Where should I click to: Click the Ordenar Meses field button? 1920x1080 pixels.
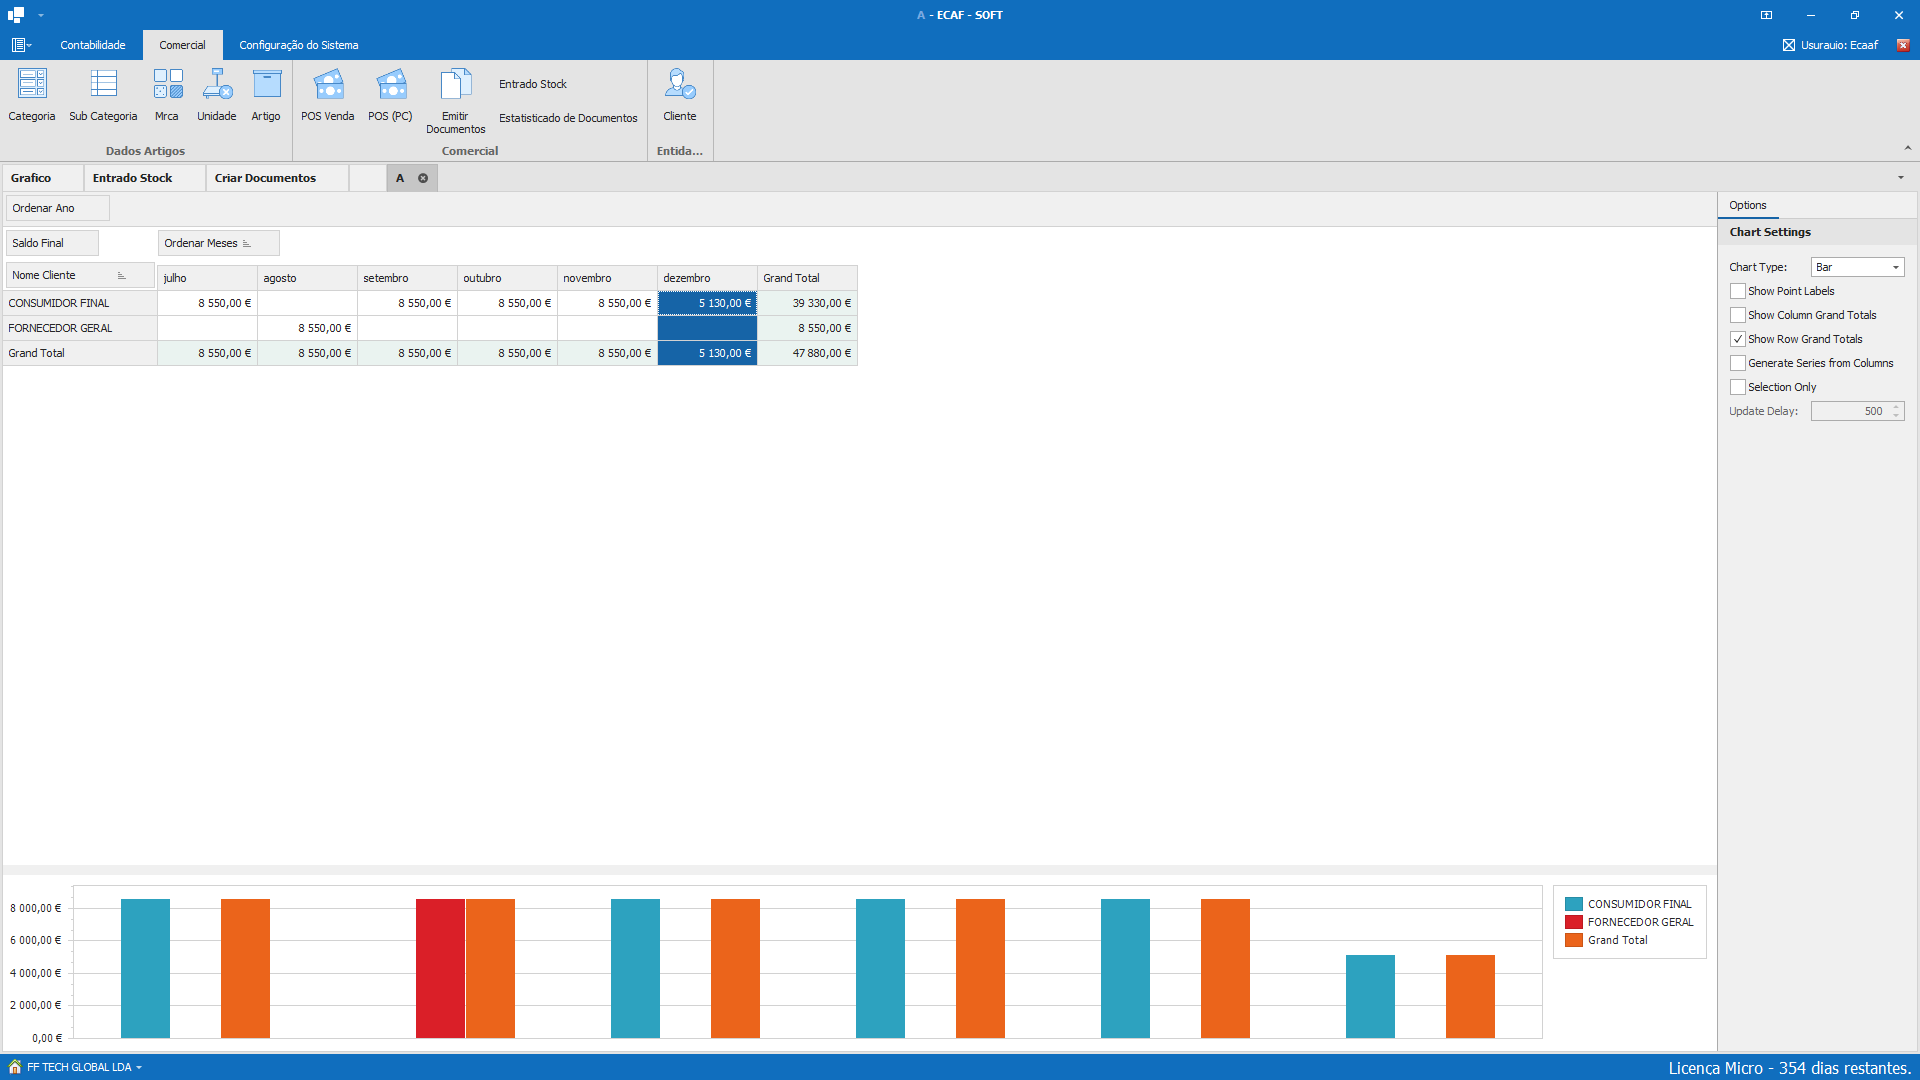(x=207, y=243)
